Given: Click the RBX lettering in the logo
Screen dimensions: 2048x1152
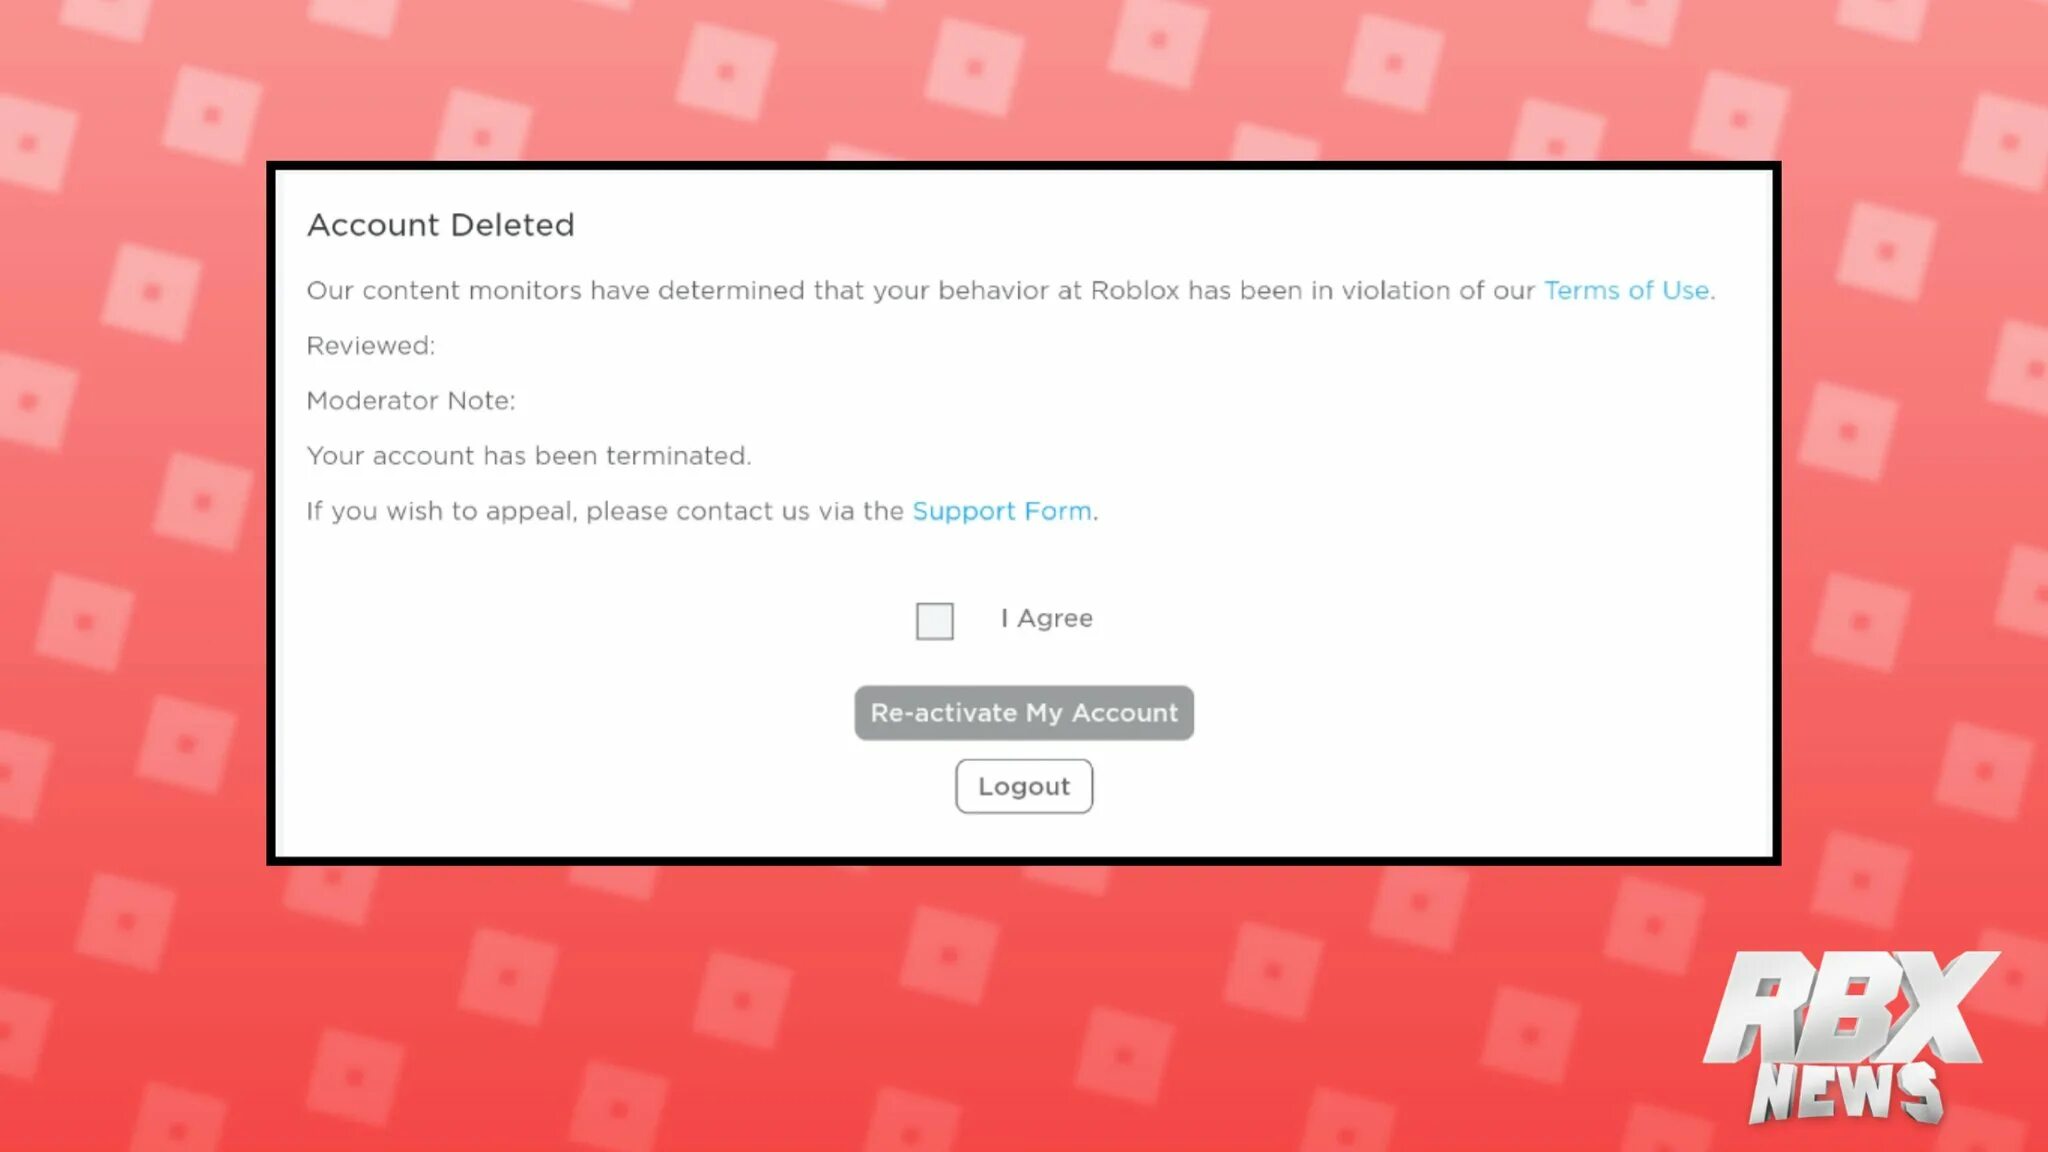Looking at the screenshot, I should point(1850,1005).
